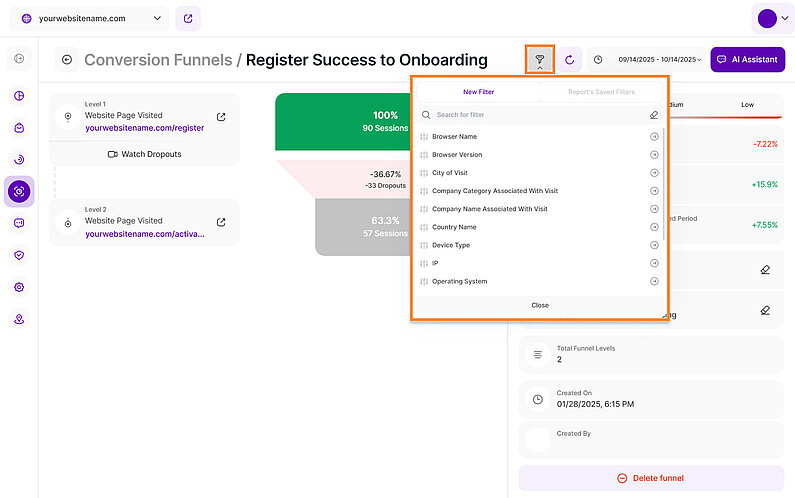Switch to Report's Saved Filters tab
795x498 pixels.
click(x=601, y=92)
